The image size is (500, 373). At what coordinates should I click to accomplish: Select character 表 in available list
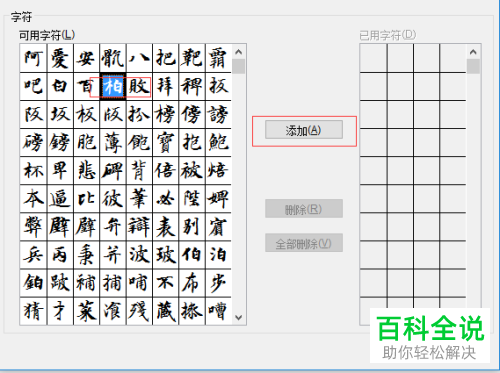[166, 227]
